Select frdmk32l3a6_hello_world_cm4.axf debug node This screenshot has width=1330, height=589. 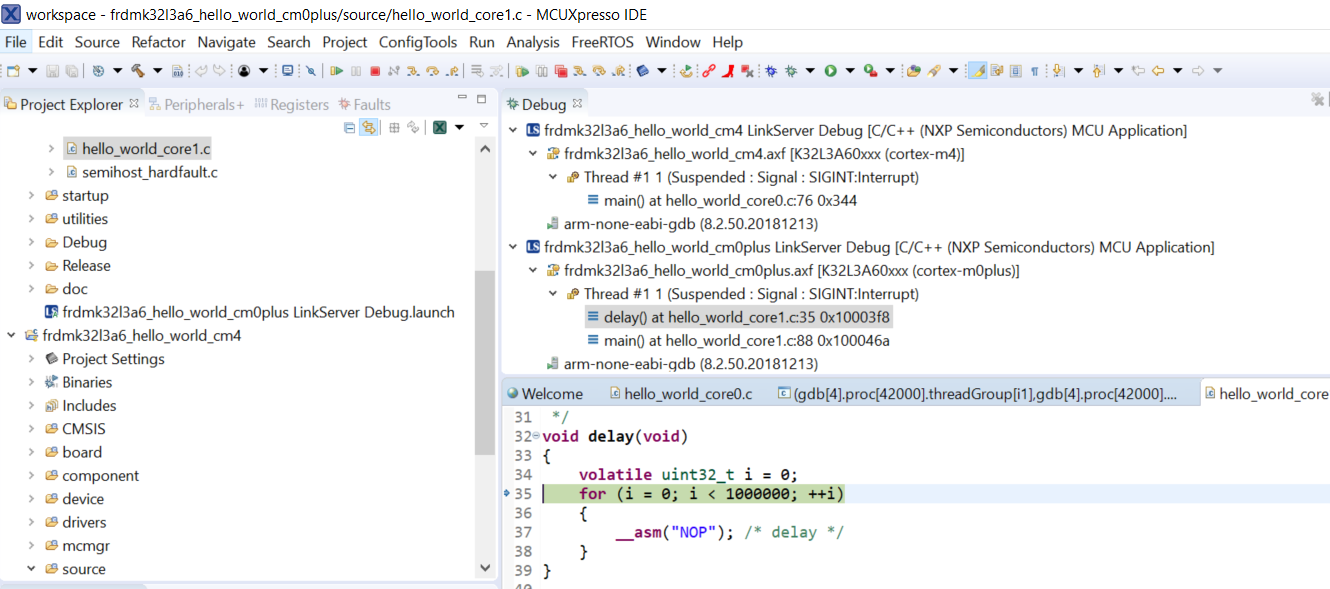pyautogui.click(x=755, y=154)
